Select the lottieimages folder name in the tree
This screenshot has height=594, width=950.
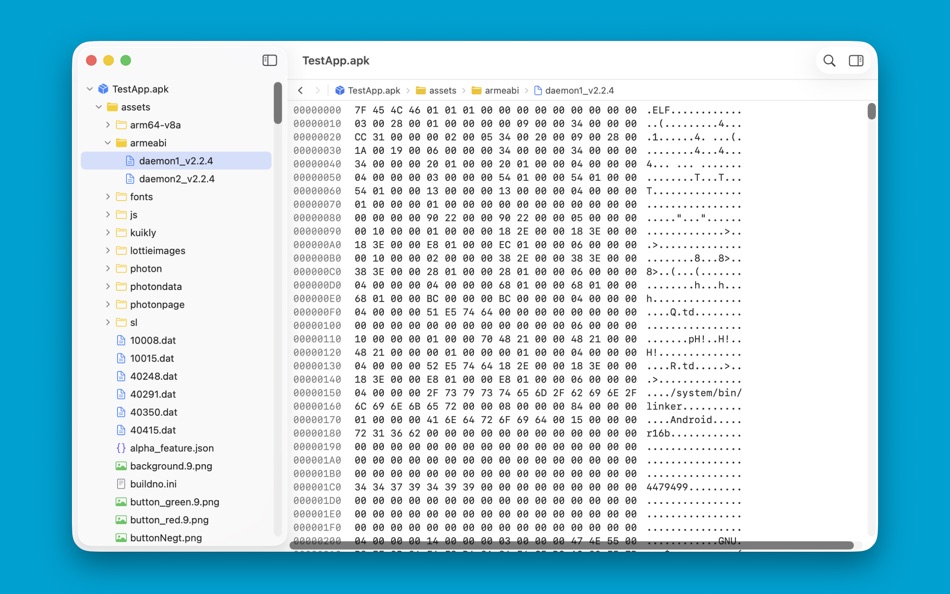(158, 250)
